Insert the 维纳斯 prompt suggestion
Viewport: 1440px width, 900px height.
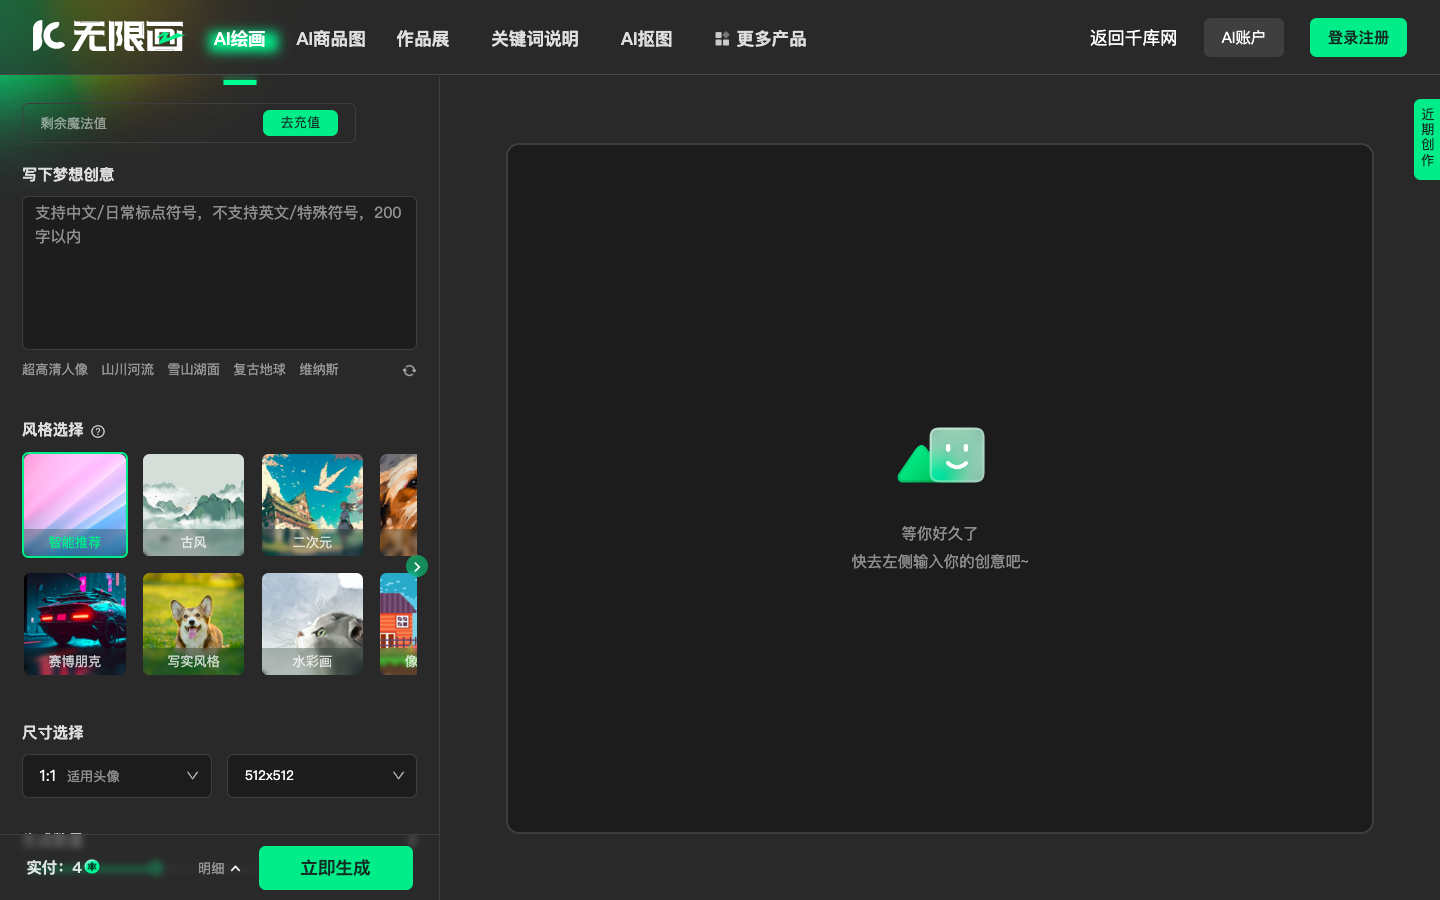(x=319, y=370)
